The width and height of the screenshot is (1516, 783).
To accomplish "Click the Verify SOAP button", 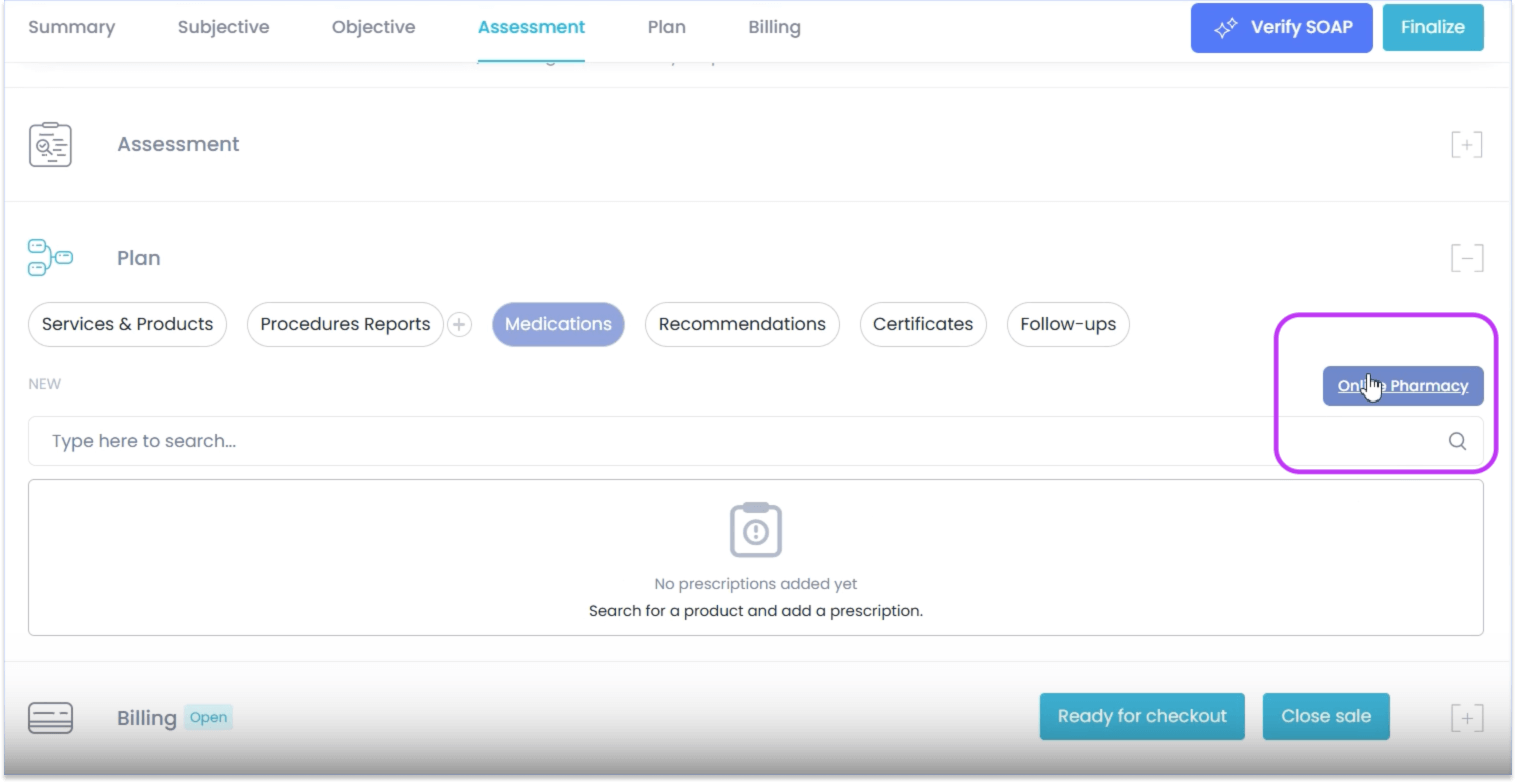I will point(1282,28).
